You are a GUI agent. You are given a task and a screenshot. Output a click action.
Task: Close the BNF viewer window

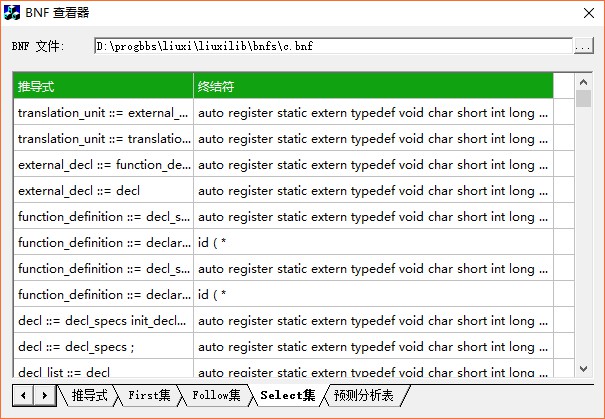(x=586, y=12)
